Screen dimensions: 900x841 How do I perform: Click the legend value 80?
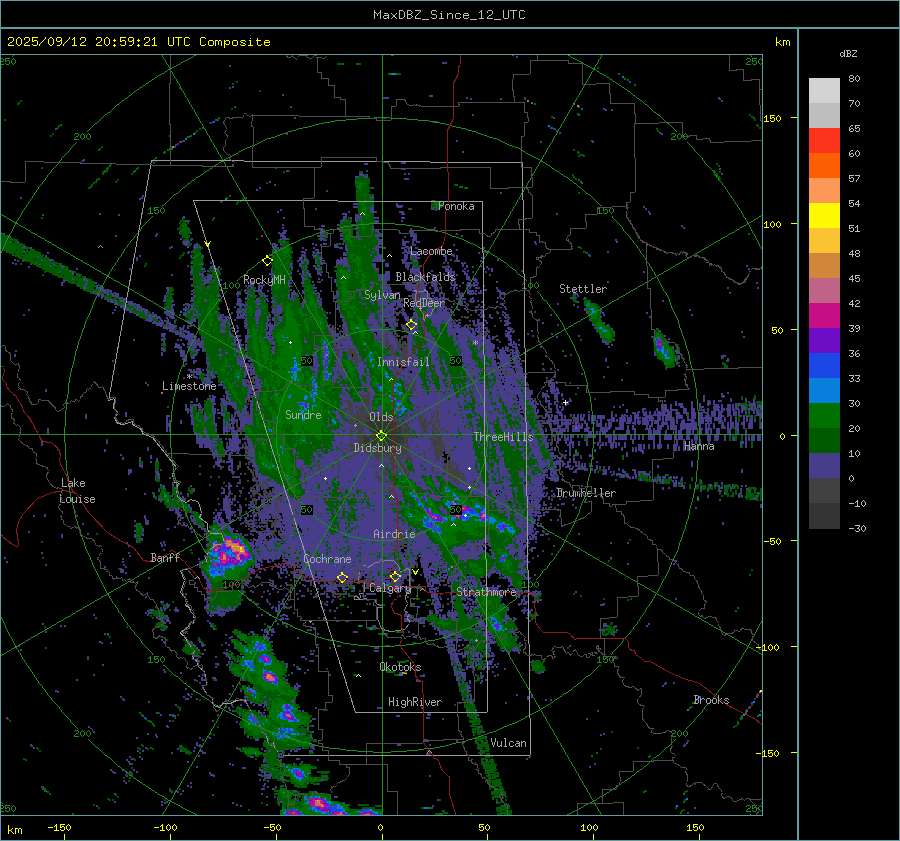(x=854, y=79)
